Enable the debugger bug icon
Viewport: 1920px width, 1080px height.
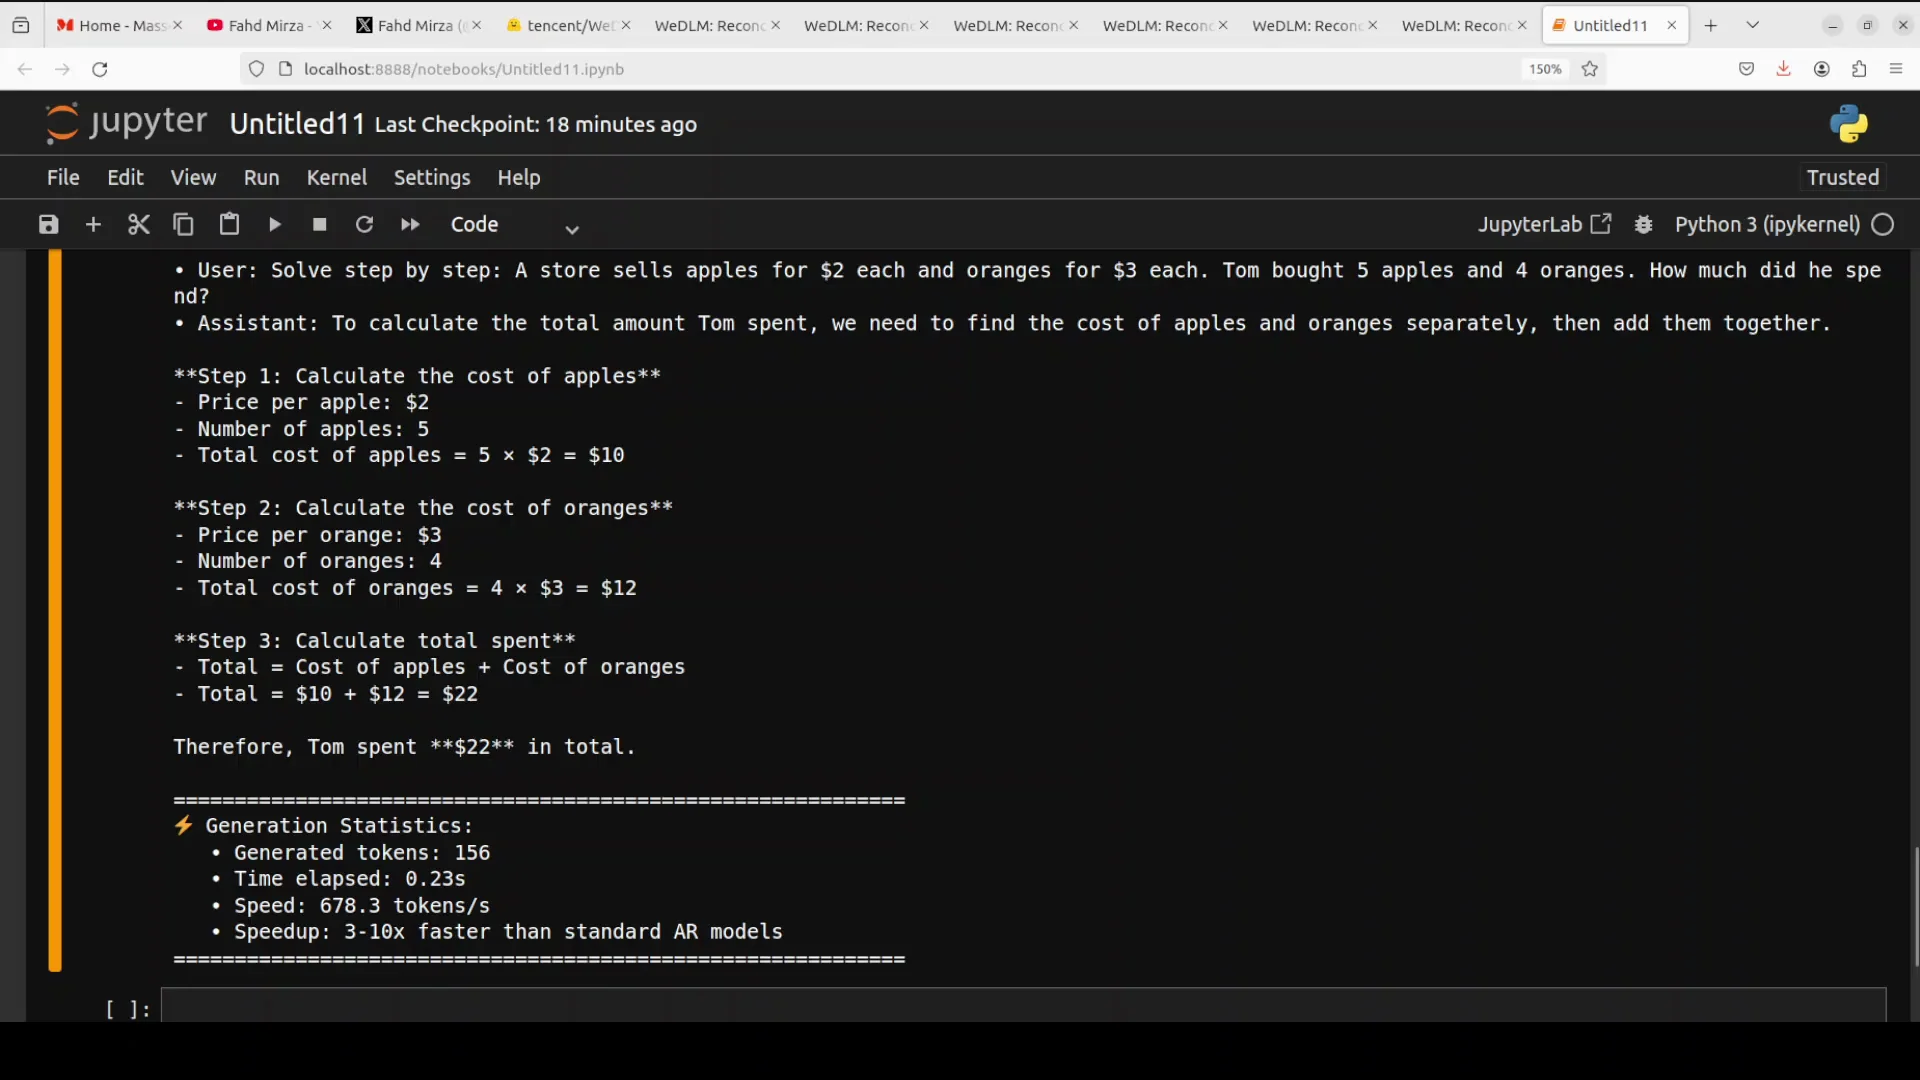point(1643,225)
